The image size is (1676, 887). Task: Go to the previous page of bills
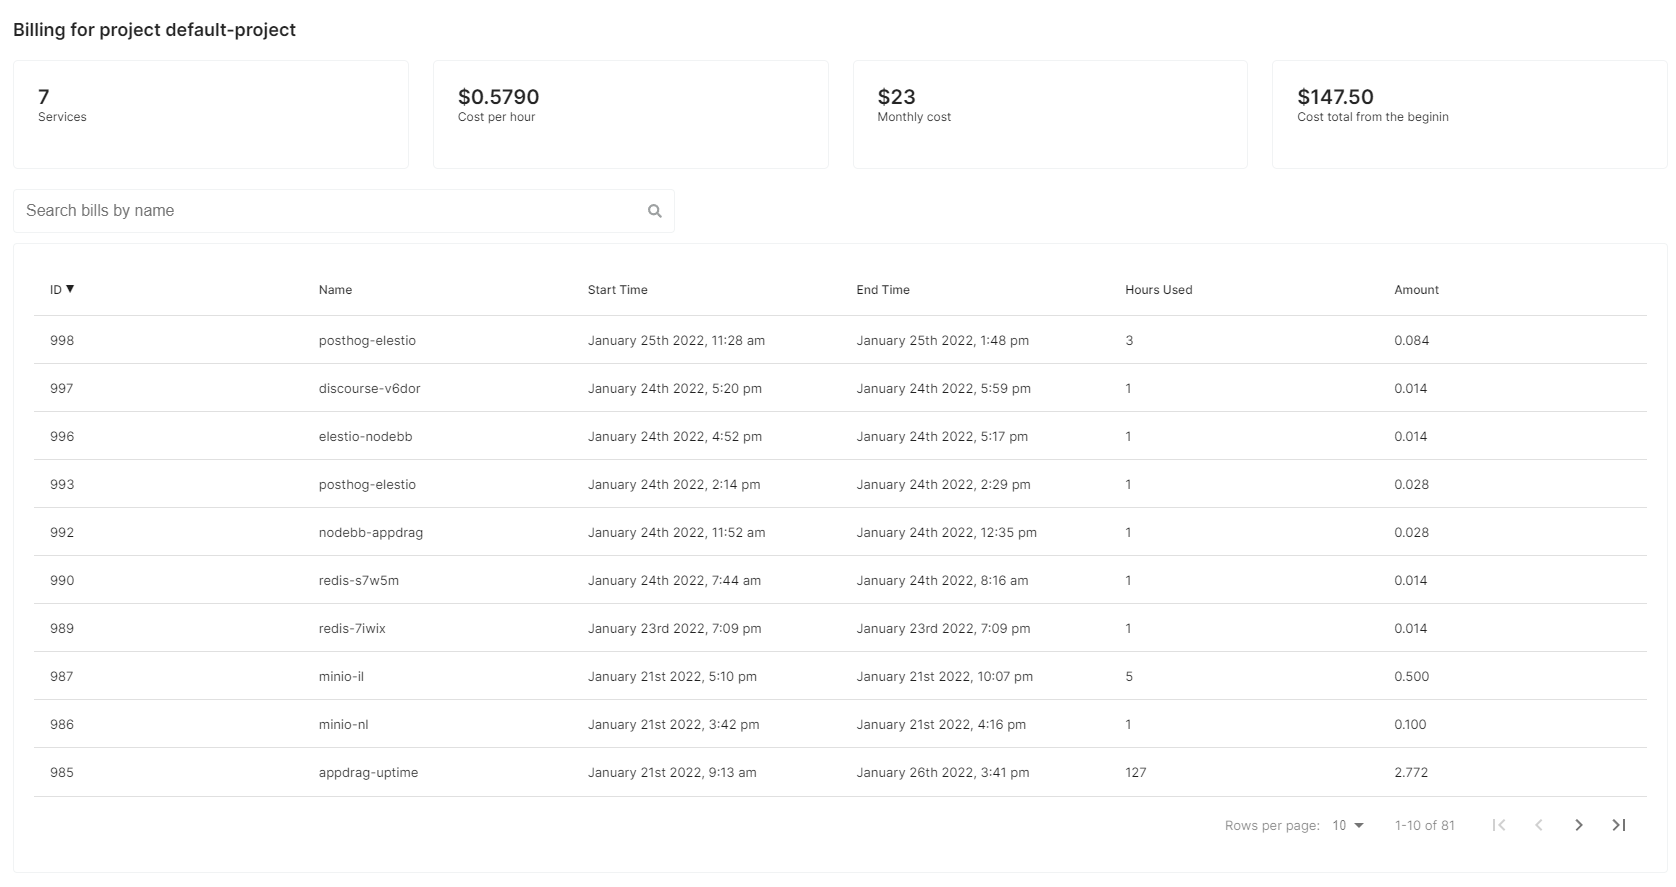pyautogui.click(x=1538, y=825)
